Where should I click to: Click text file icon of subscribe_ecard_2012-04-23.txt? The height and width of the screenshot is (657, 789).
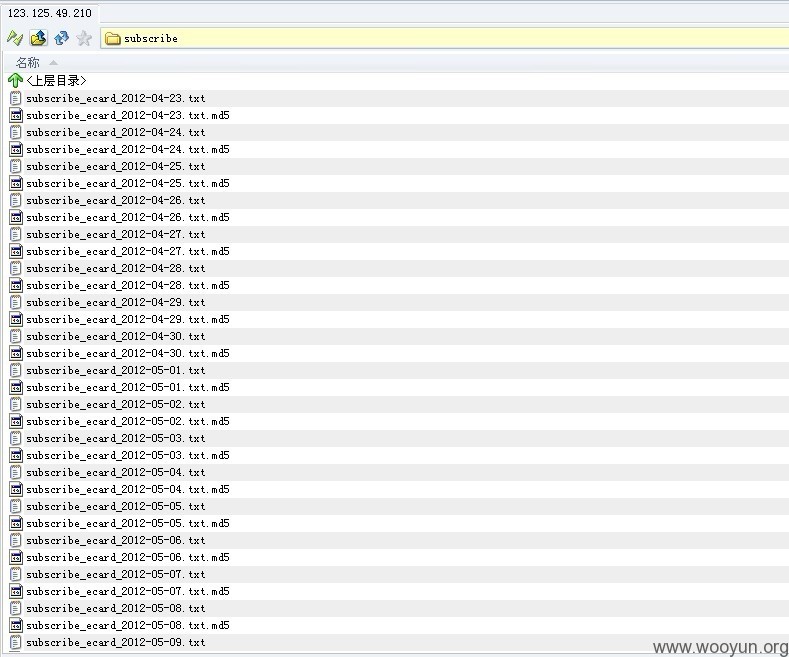point(16,99)
